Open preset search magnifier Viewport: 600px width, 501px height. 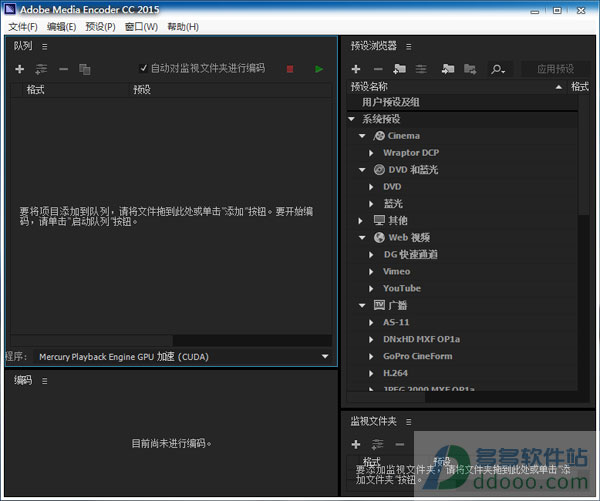point(498,69)
